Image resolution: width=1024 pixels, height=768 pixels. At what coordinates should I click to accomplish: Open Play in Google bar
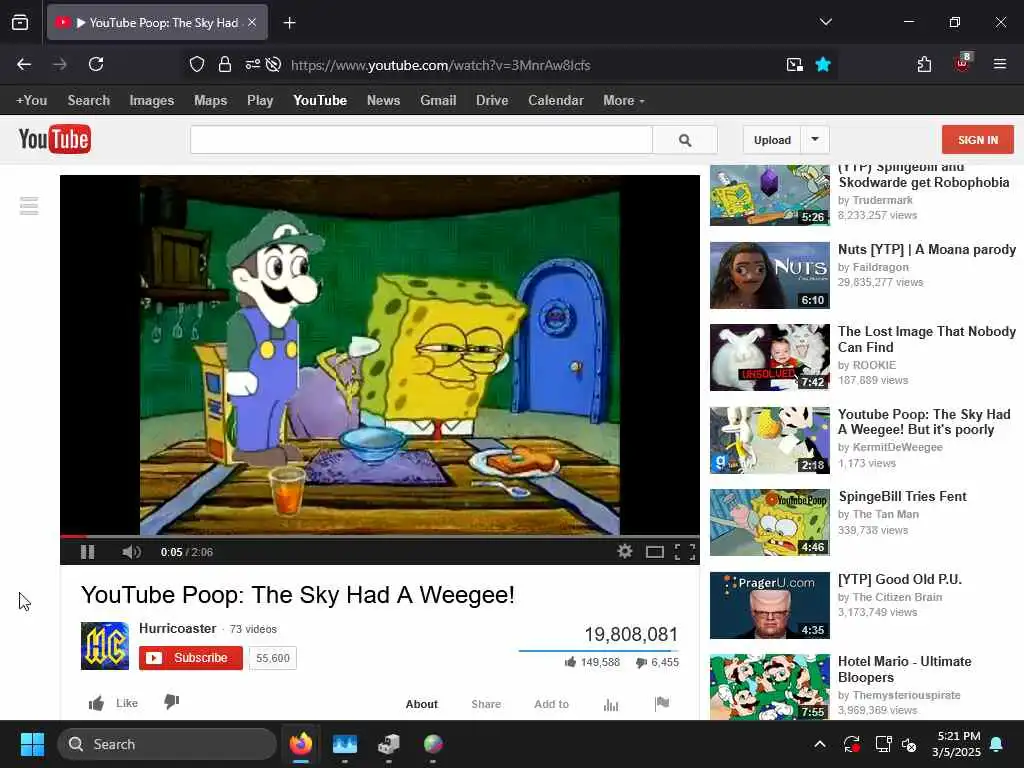260,101
